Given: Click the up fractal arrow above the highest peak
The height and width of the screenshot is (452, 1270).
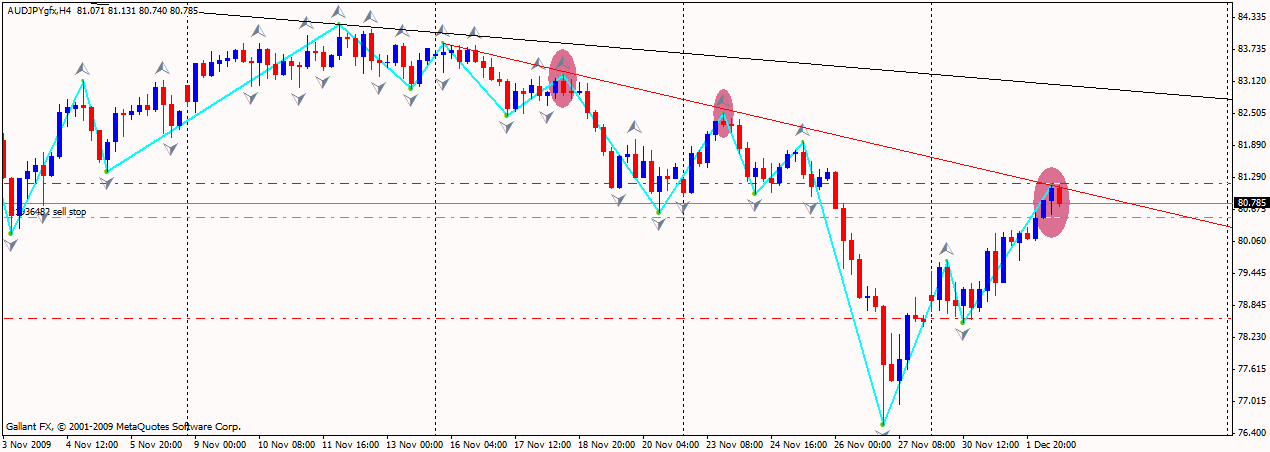Looking at the screenshot, I should 340,17.
